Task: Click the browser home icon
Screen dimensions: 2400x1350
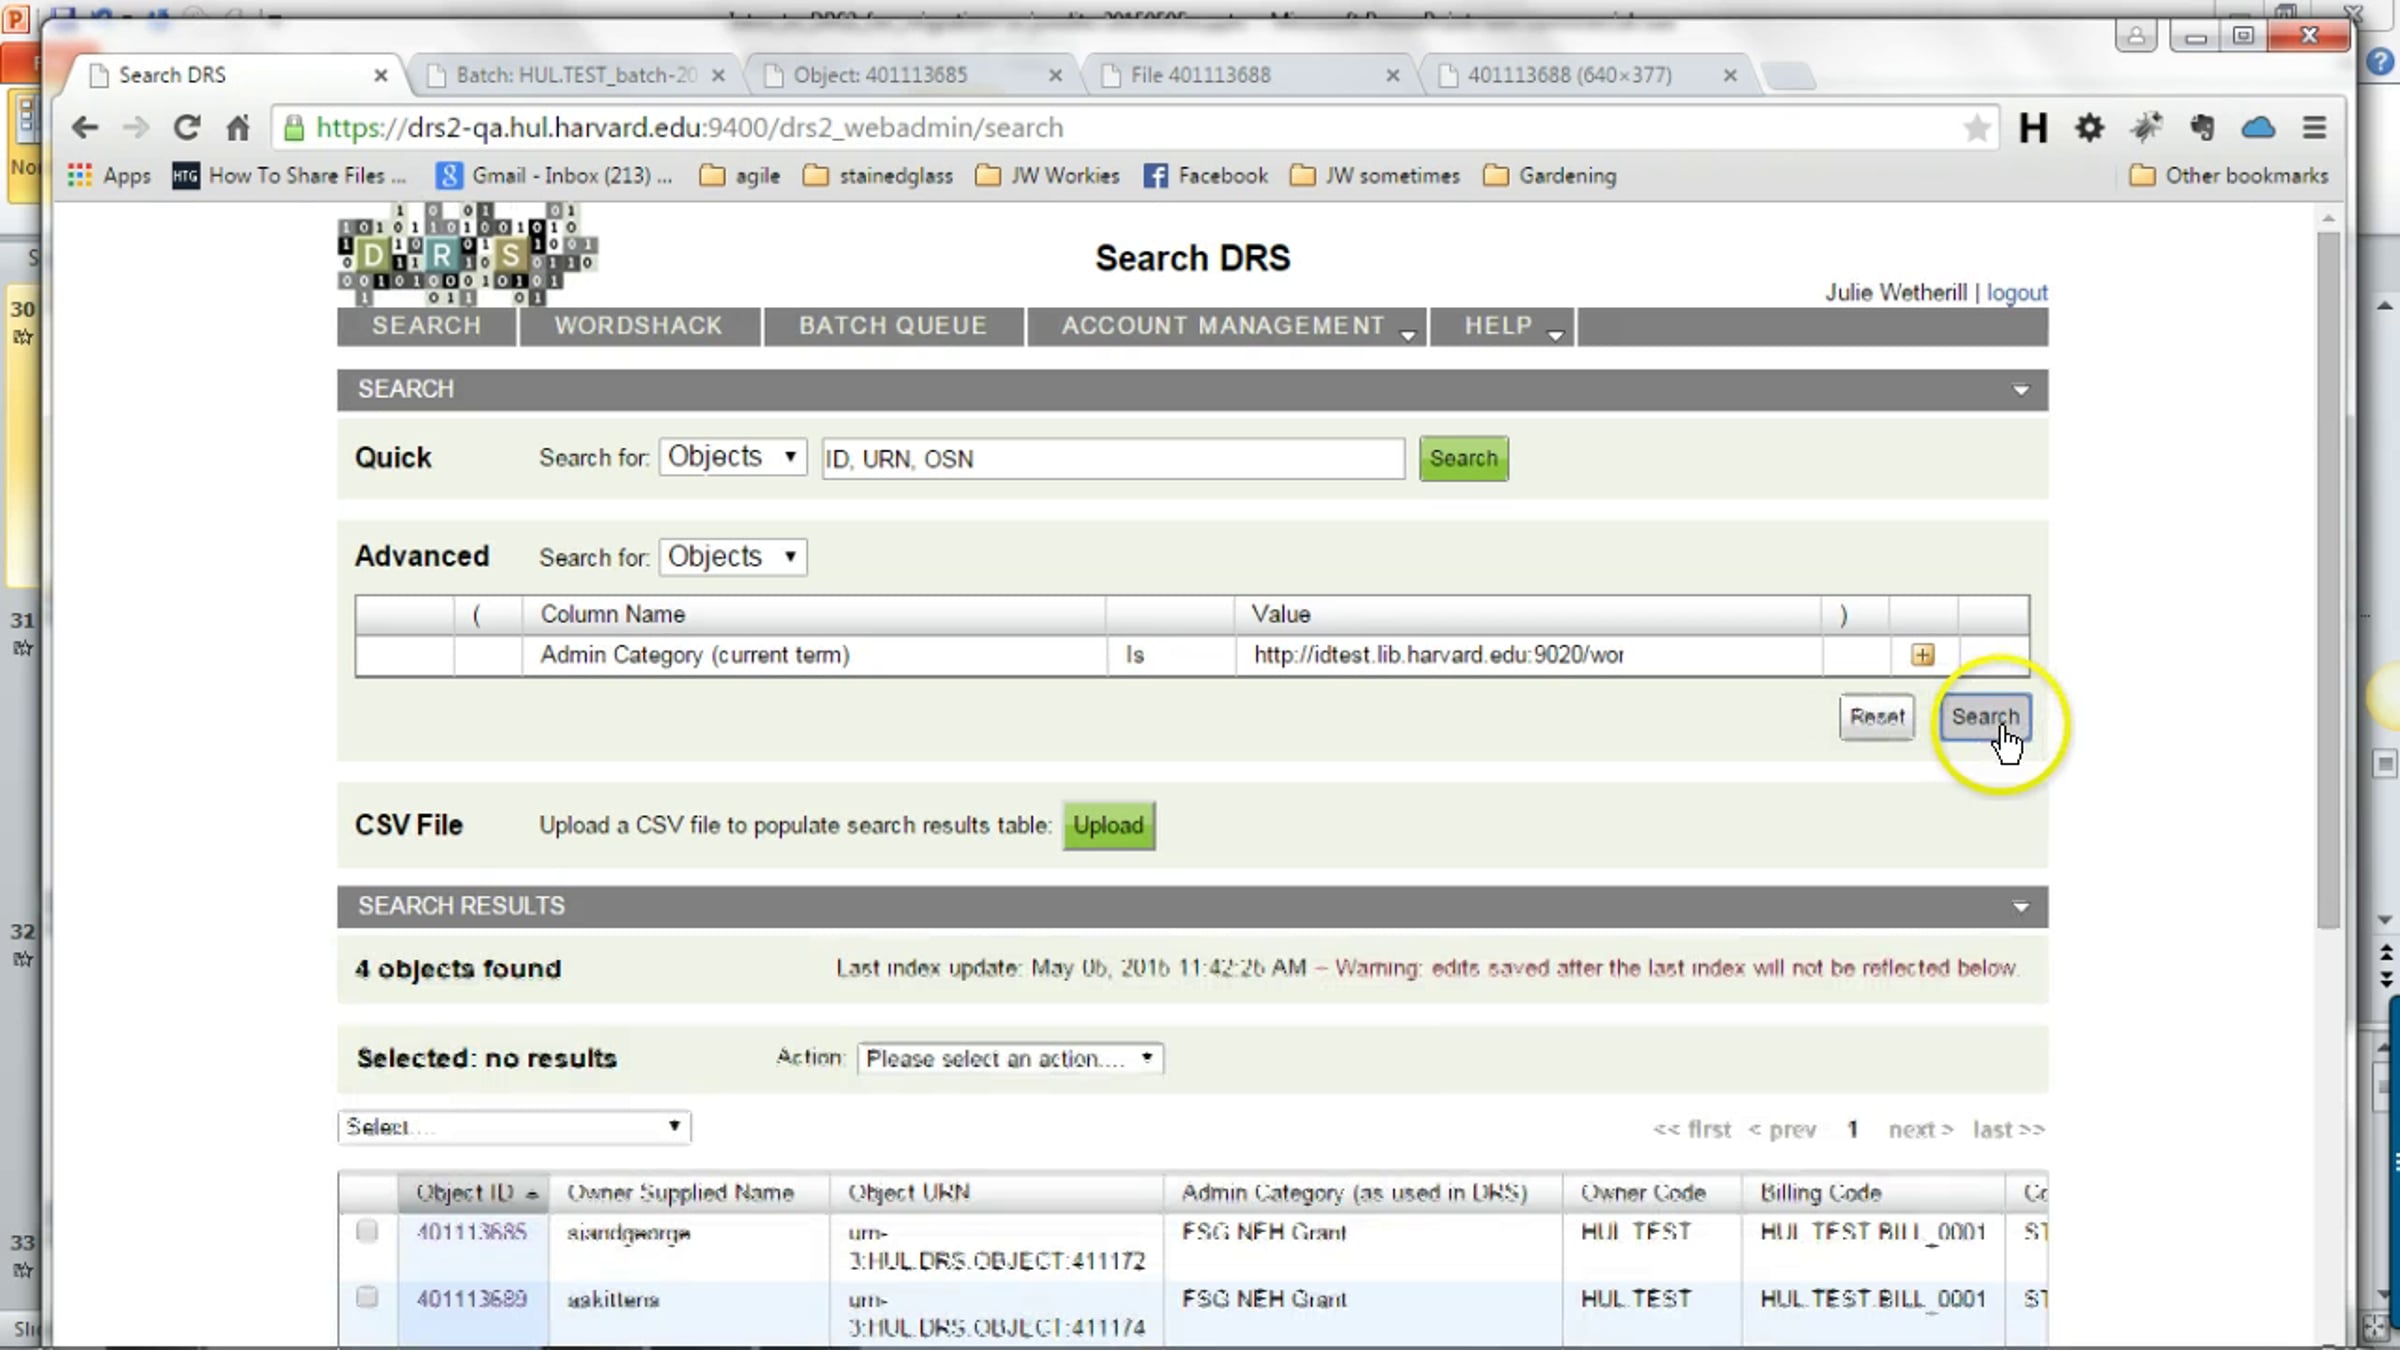Action: [x=238, y=127]
